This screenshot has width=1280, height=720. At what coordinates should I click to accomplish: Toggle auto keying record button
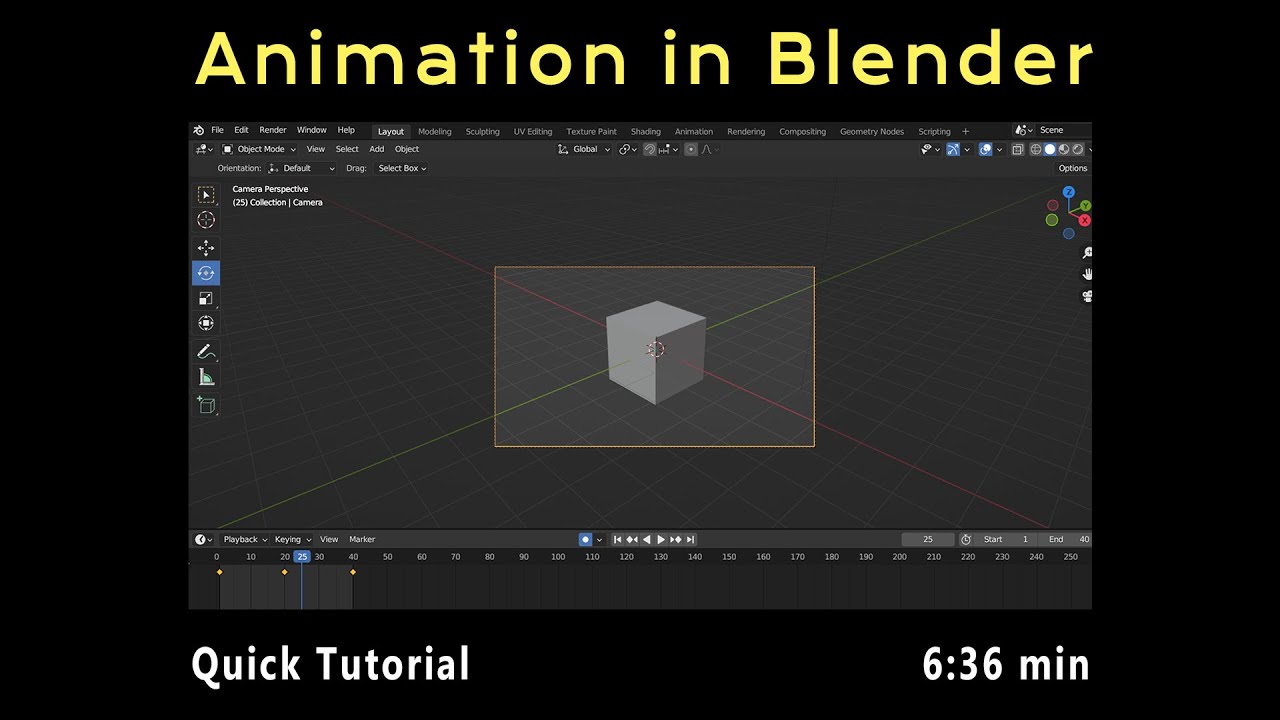(x=585, y=540)
